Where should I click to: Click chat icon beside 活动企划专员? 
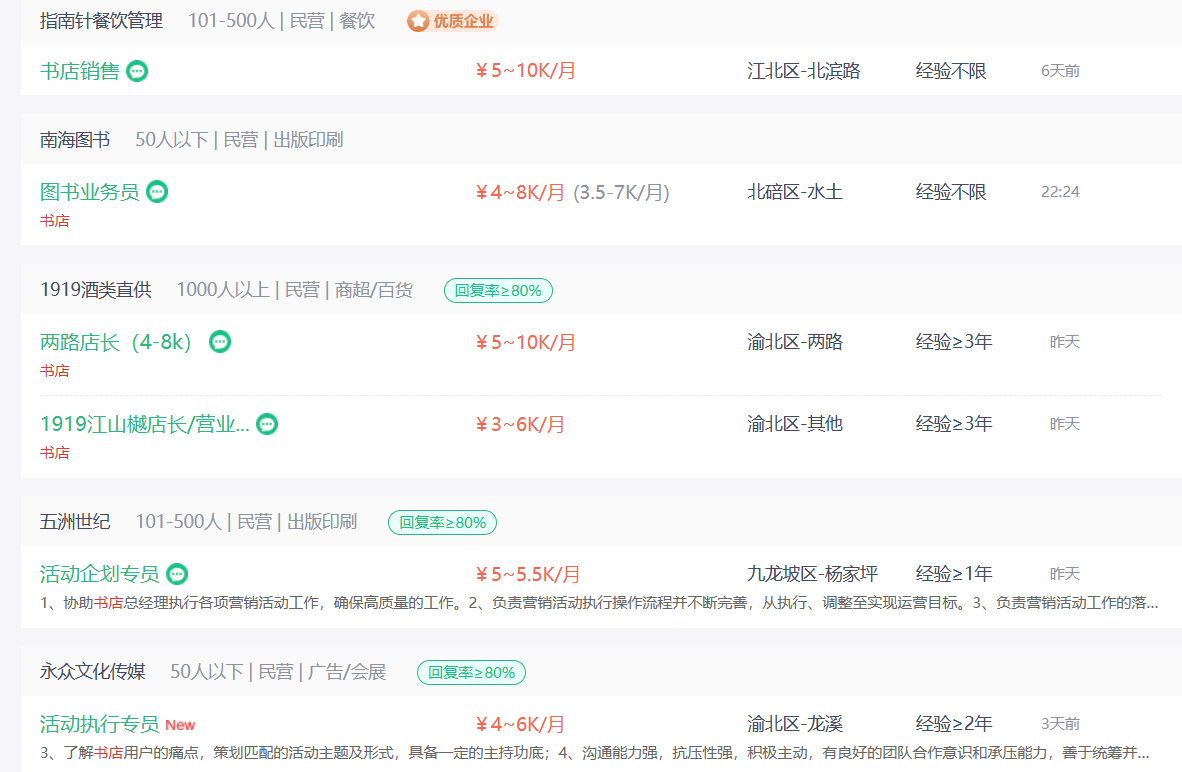tap(177, 574)
